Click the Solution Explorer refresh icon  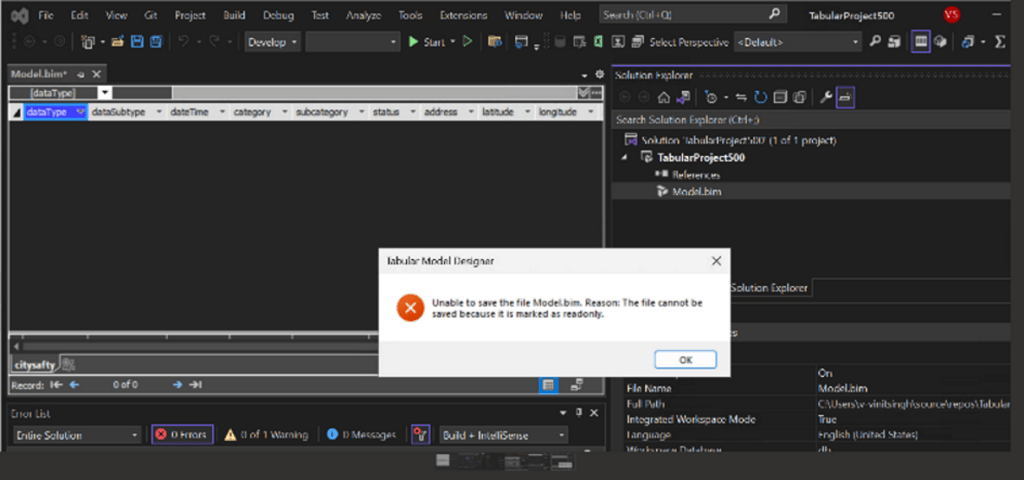click(761, 97)
